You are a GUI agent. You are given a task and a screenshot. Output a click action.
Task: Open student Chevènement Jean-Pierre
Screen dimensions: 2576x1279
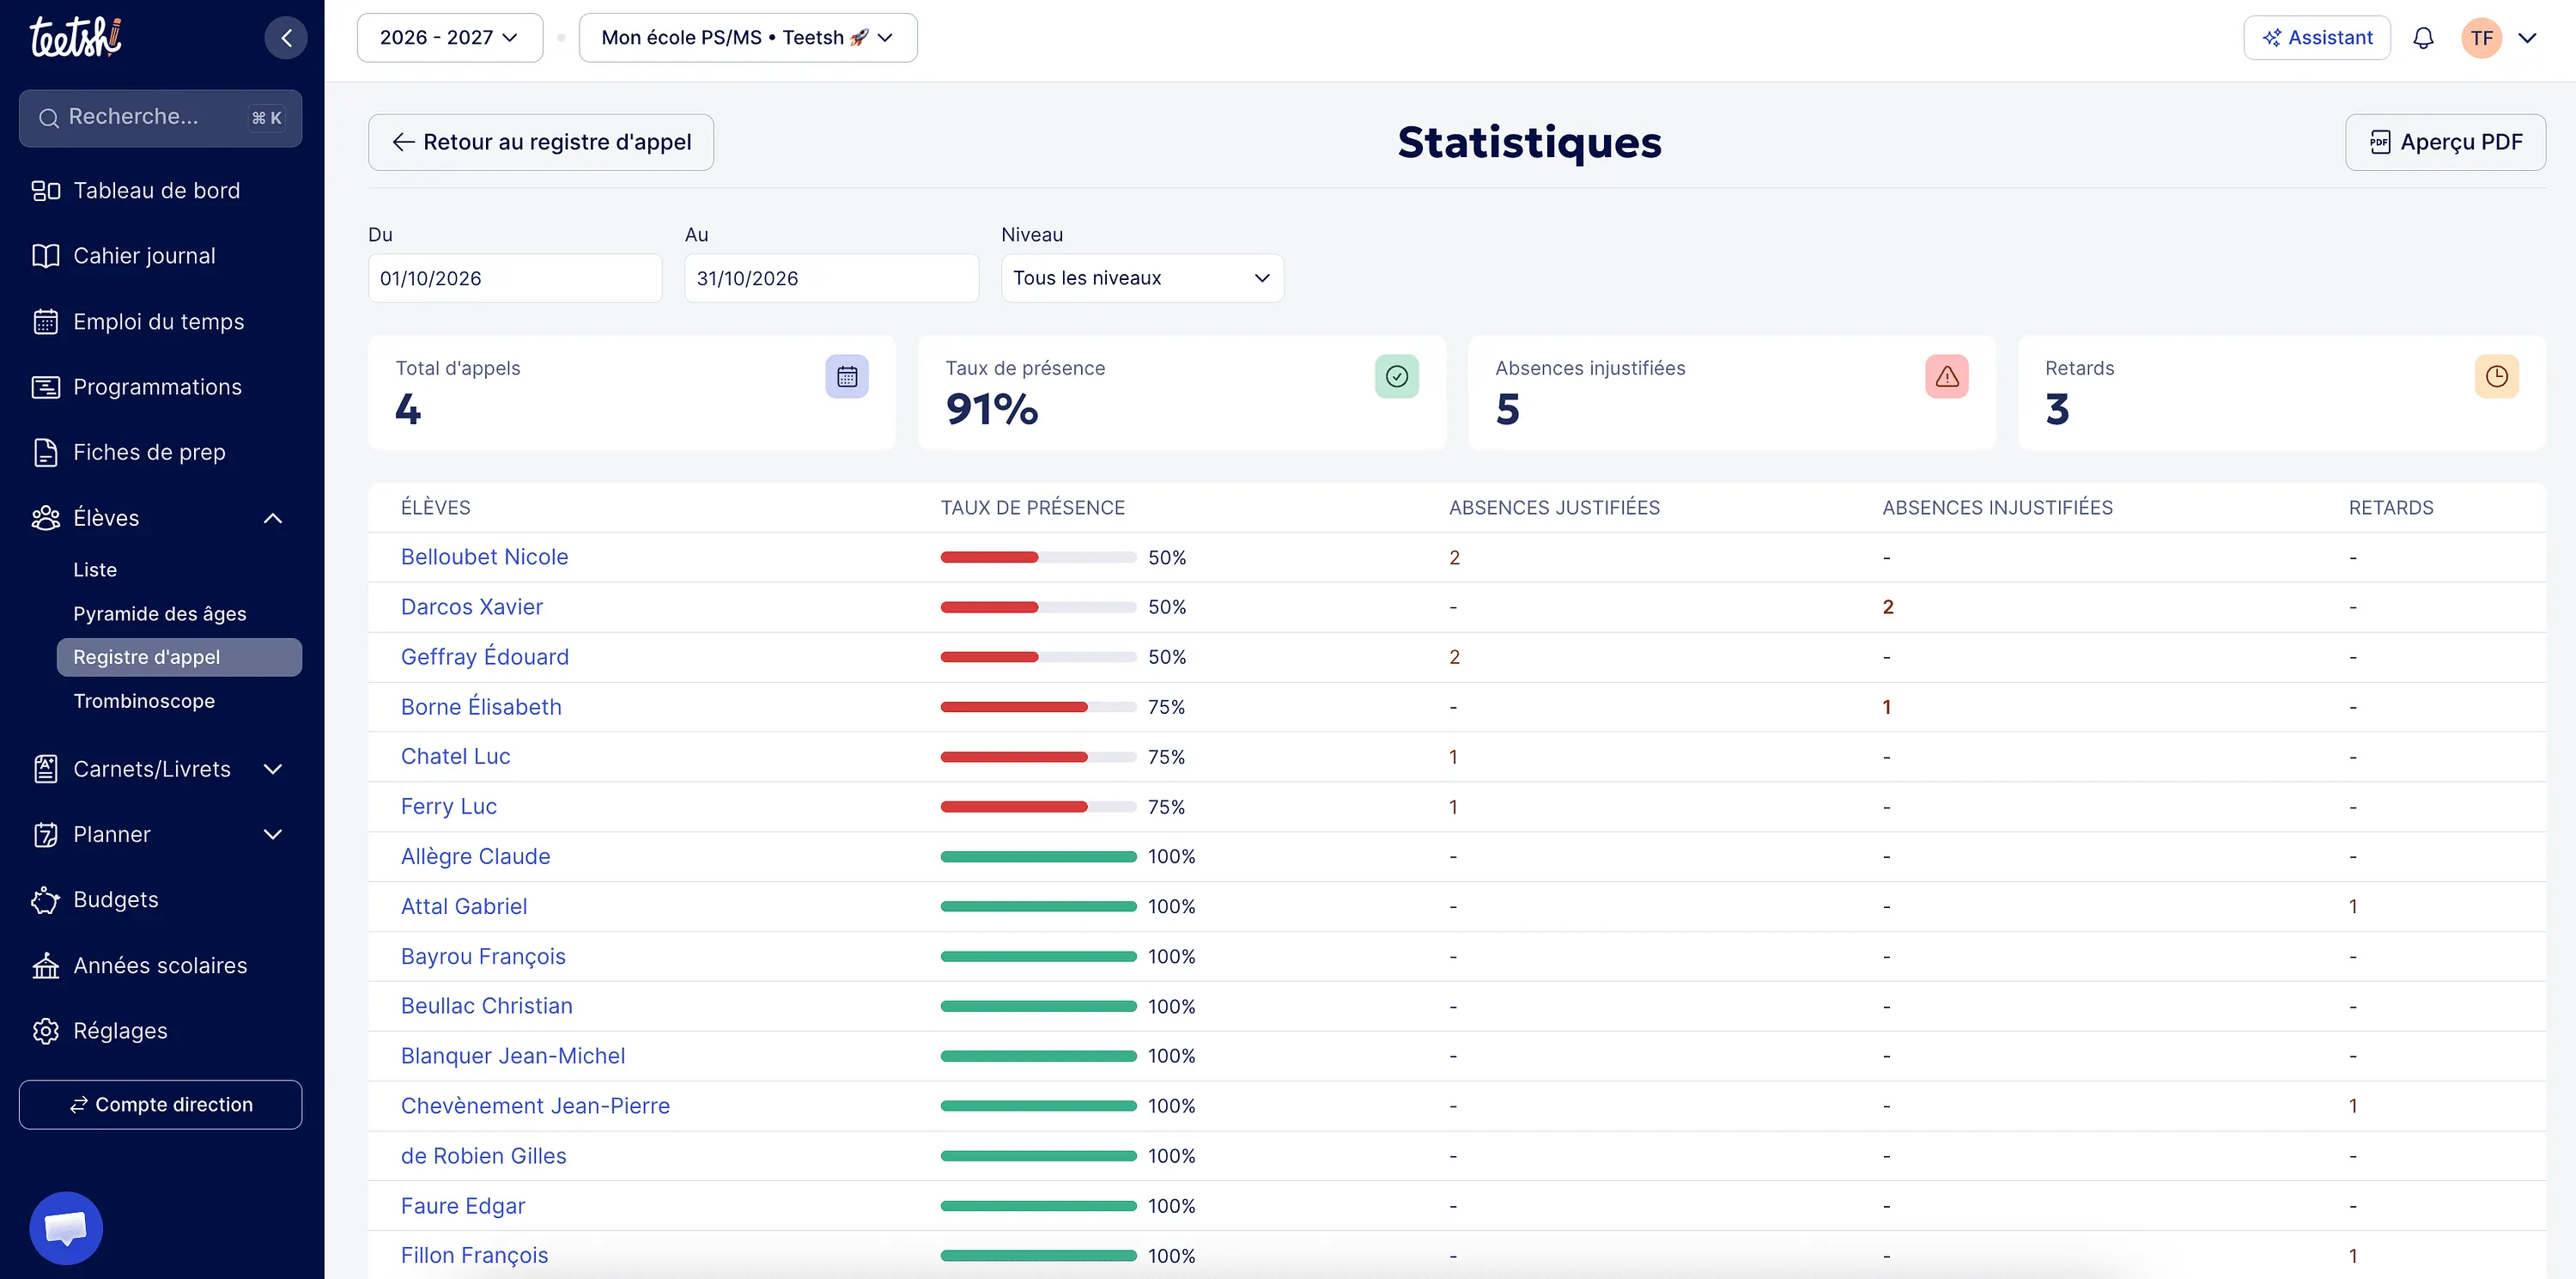535,1106
